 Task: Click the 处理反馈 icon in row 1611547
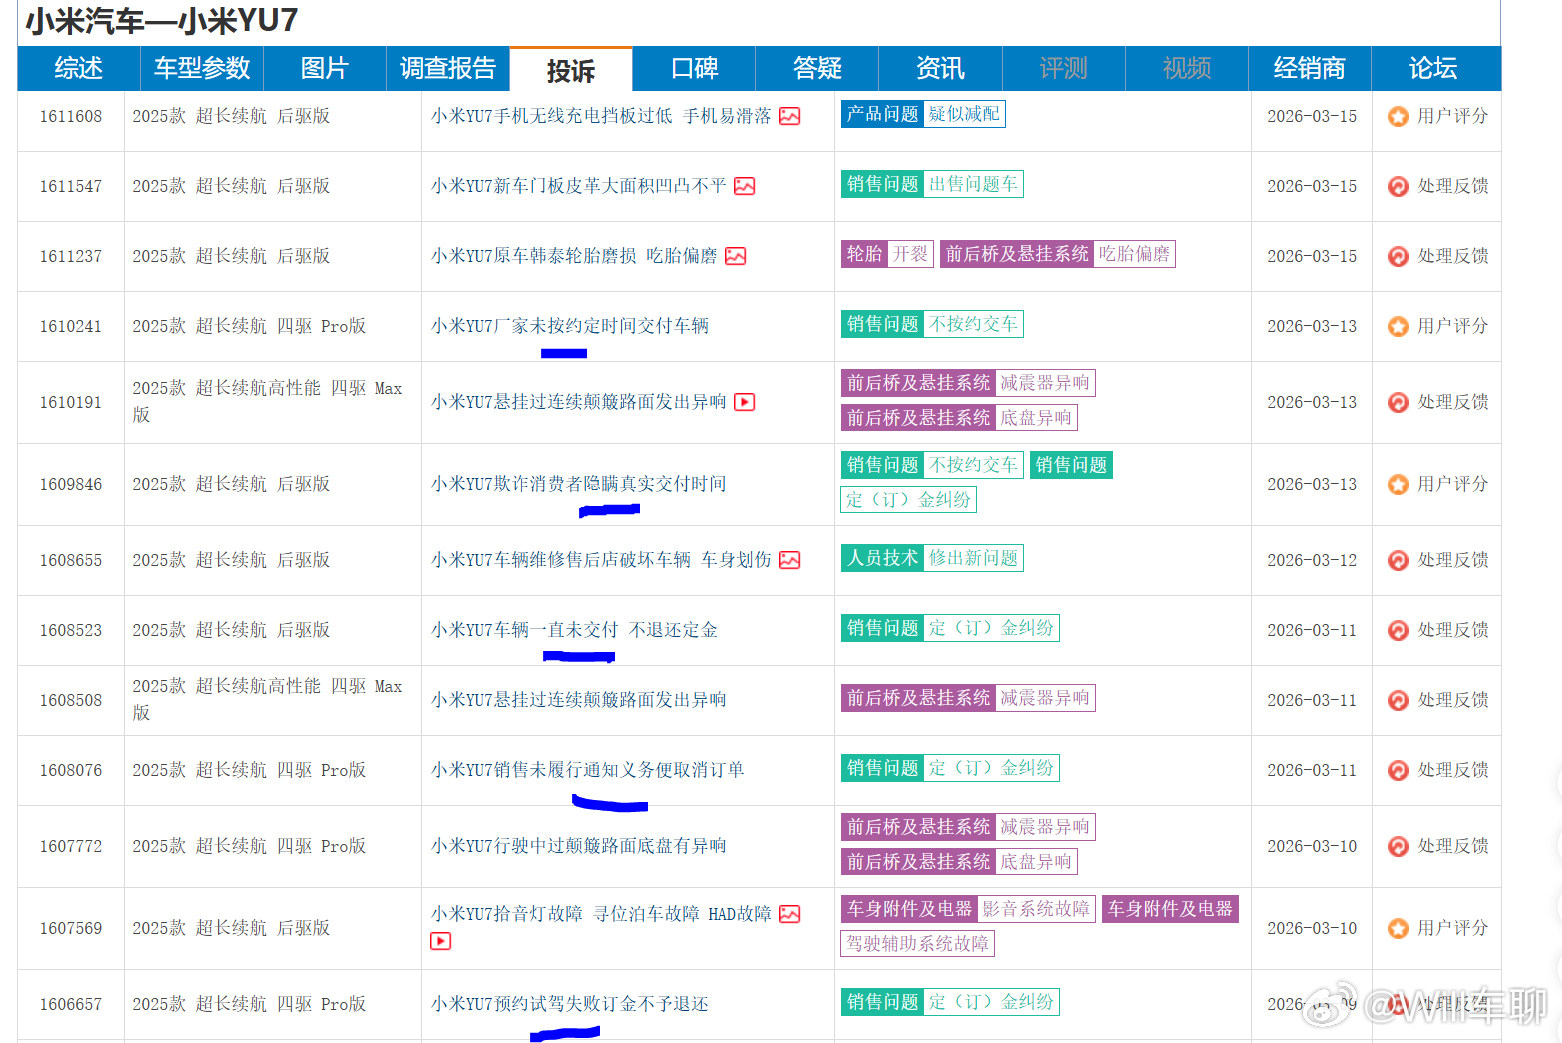[1398, 186]
